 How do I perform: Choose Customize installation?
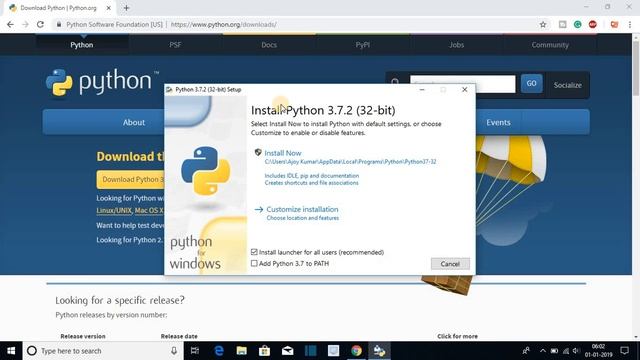[302, 209]
